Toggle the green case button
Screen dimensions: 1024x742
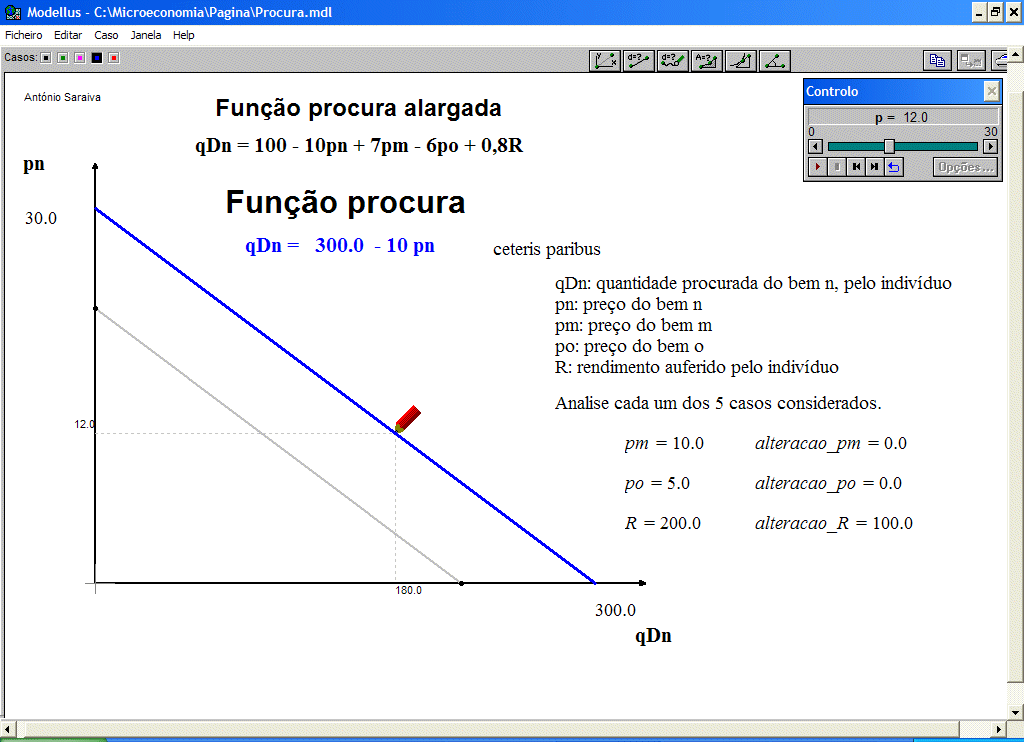click(63, 58)
